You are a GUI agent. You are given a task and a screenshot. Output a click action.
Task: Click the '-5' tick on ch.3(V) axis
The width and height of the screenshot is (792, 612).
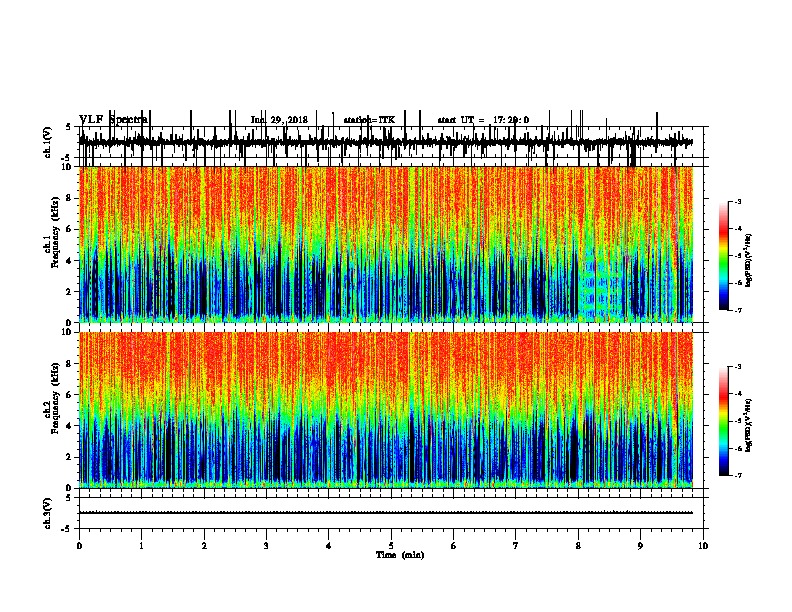click(x=68, y=529)
